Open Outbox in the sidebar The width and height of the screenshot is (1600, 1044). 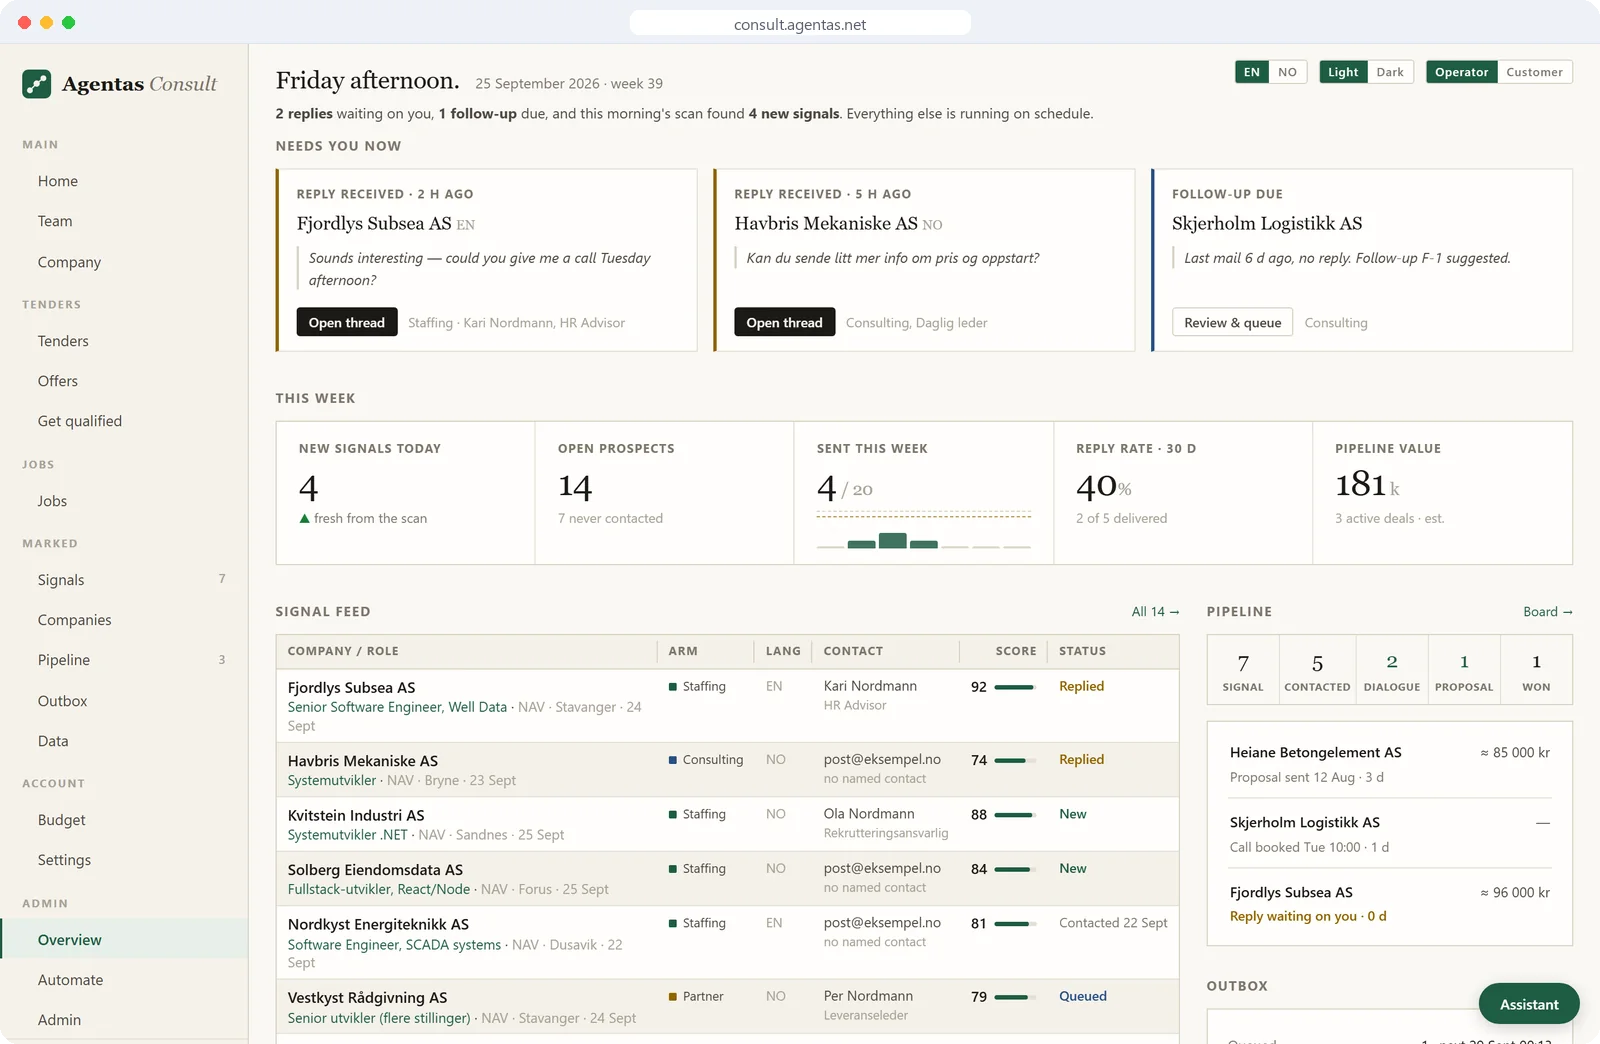click(124, 701)
